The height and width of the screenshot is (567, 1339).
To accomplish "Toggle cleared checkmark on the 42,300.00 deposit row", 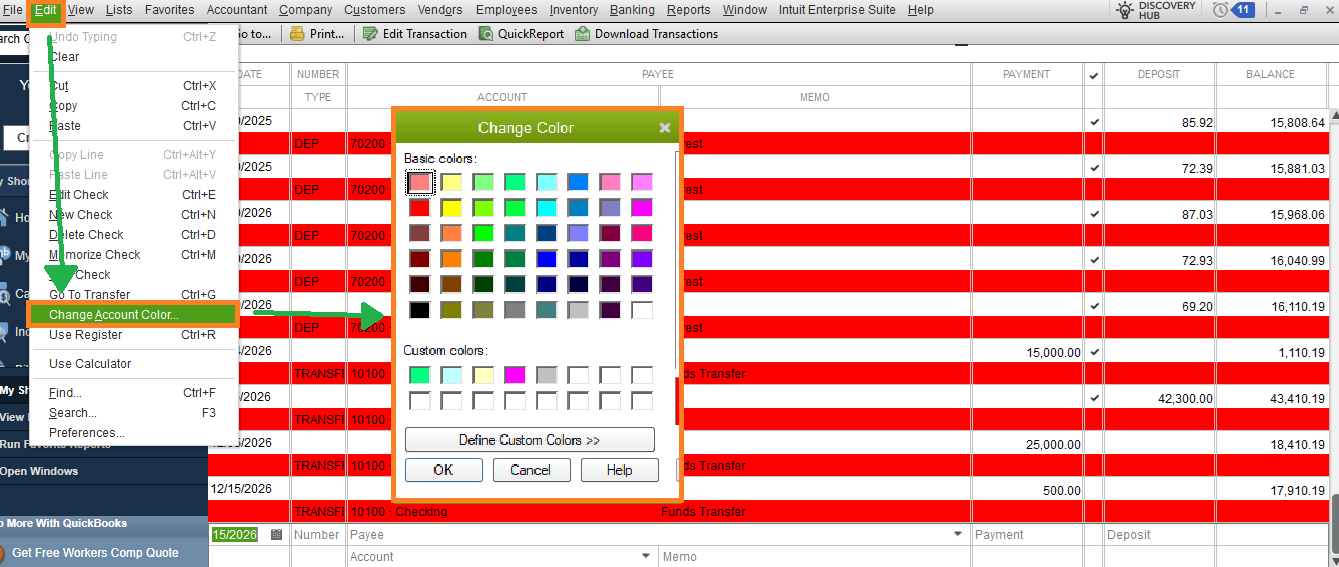I will pos(1095,398).
